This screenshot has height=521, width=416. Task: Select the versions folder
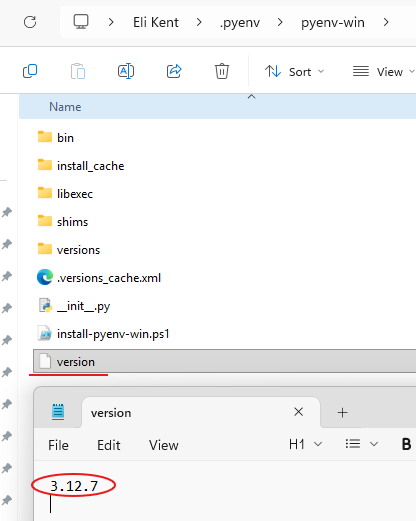(78, 250)
